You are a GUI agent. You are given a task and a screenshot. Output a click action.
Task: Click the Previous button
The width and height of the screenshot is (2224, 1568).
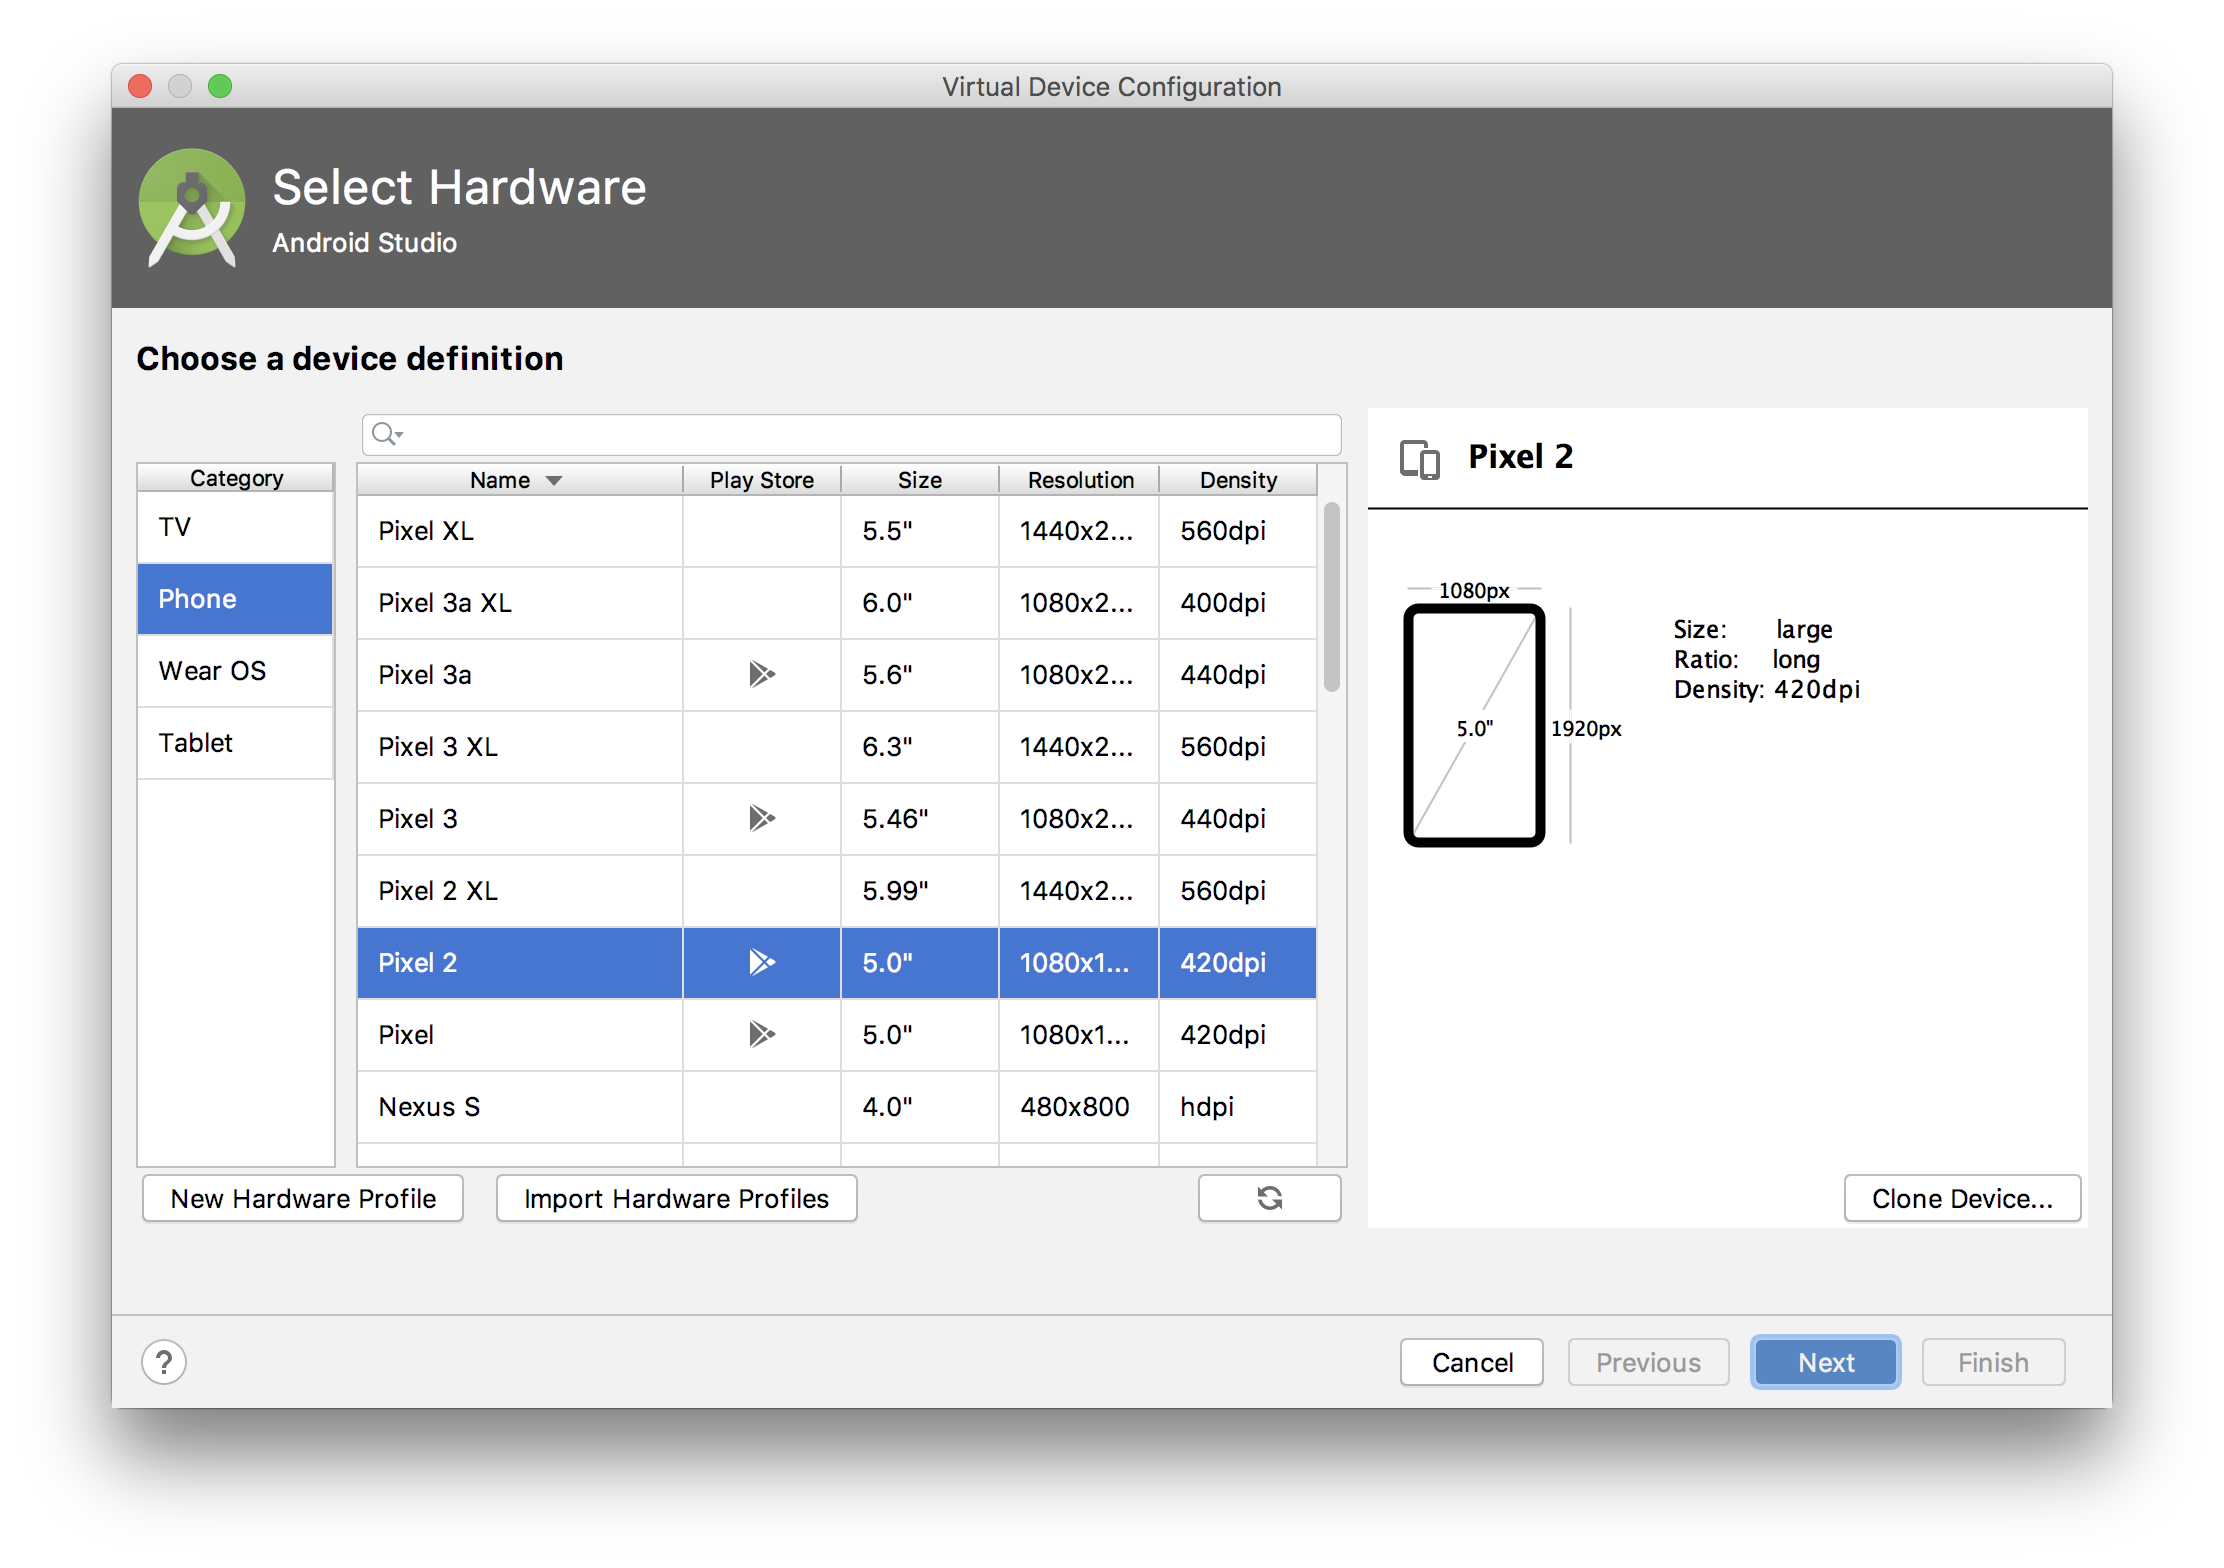point(1648,1362)
